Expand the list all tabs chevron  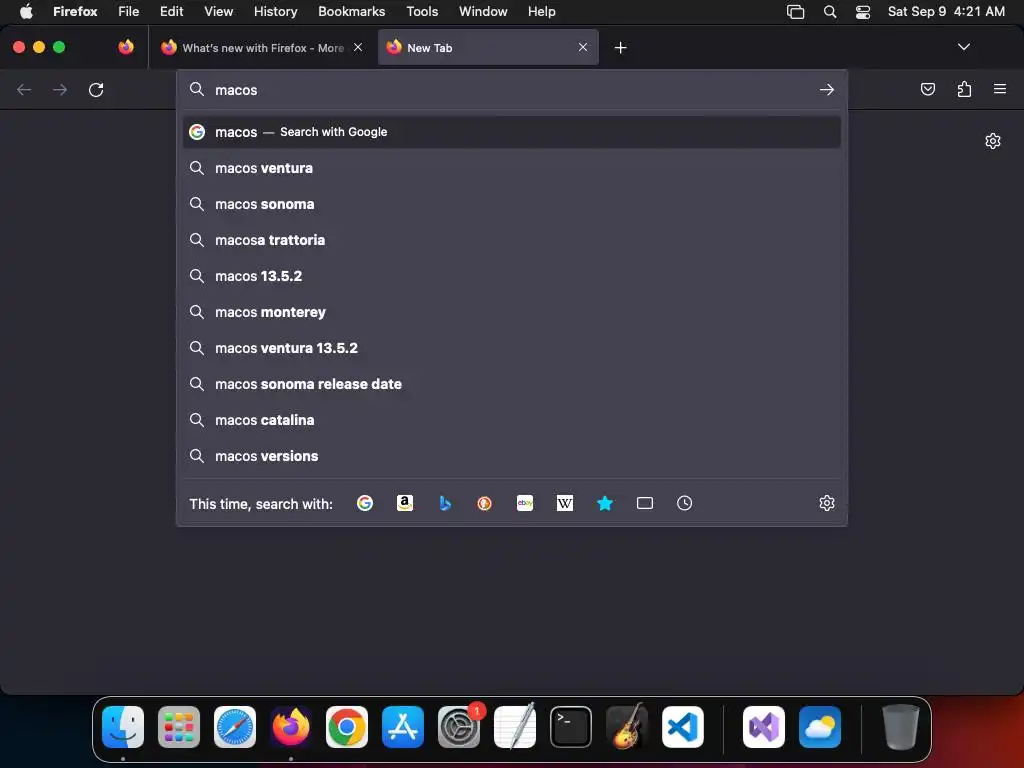pyautogui.click(x=963, y=47)
